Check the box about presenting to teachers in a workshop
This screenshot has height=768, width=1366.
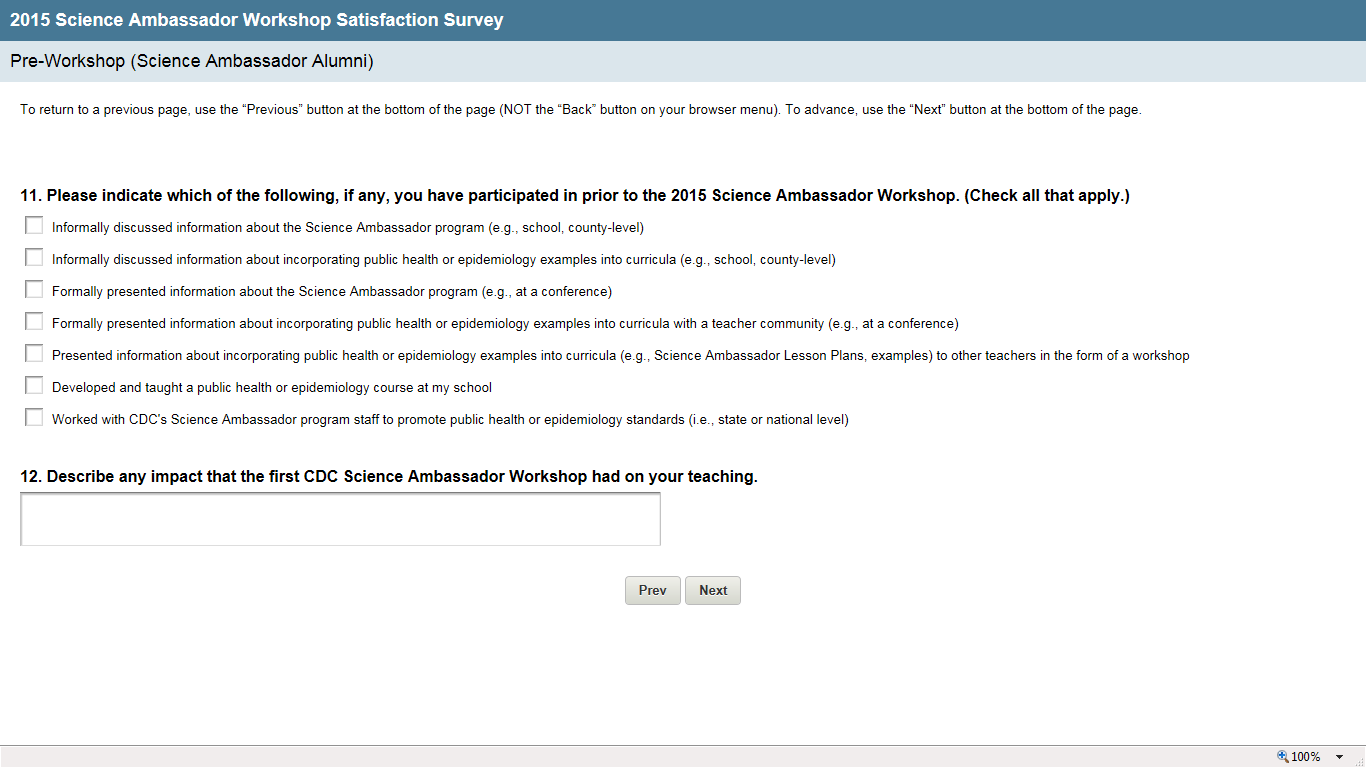(34, 354)
